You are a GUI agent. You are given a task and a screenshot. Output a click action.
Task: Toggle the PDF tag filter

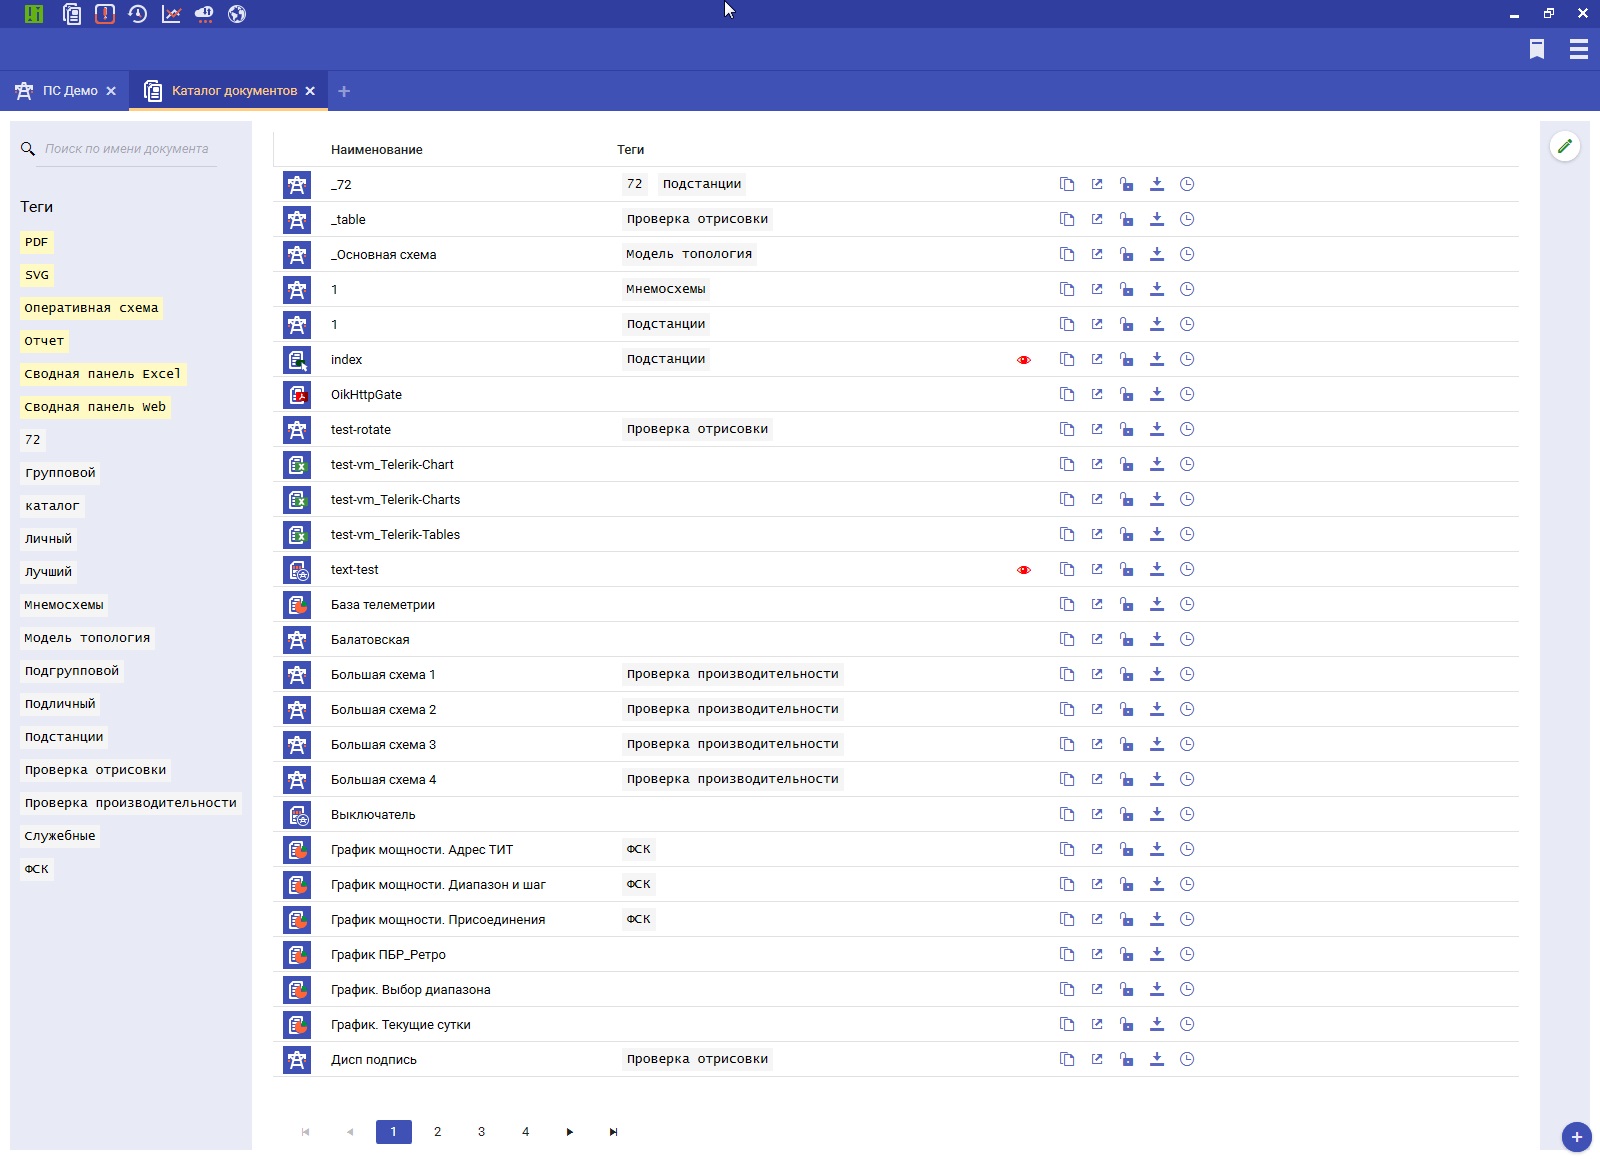click(37, 242)
